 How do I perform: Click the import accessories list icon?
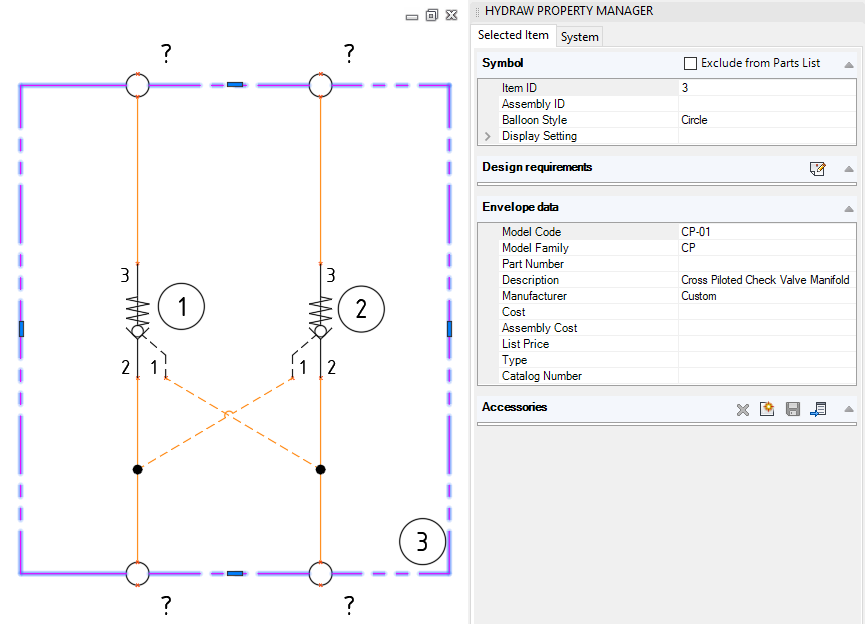tap(819, 409)
